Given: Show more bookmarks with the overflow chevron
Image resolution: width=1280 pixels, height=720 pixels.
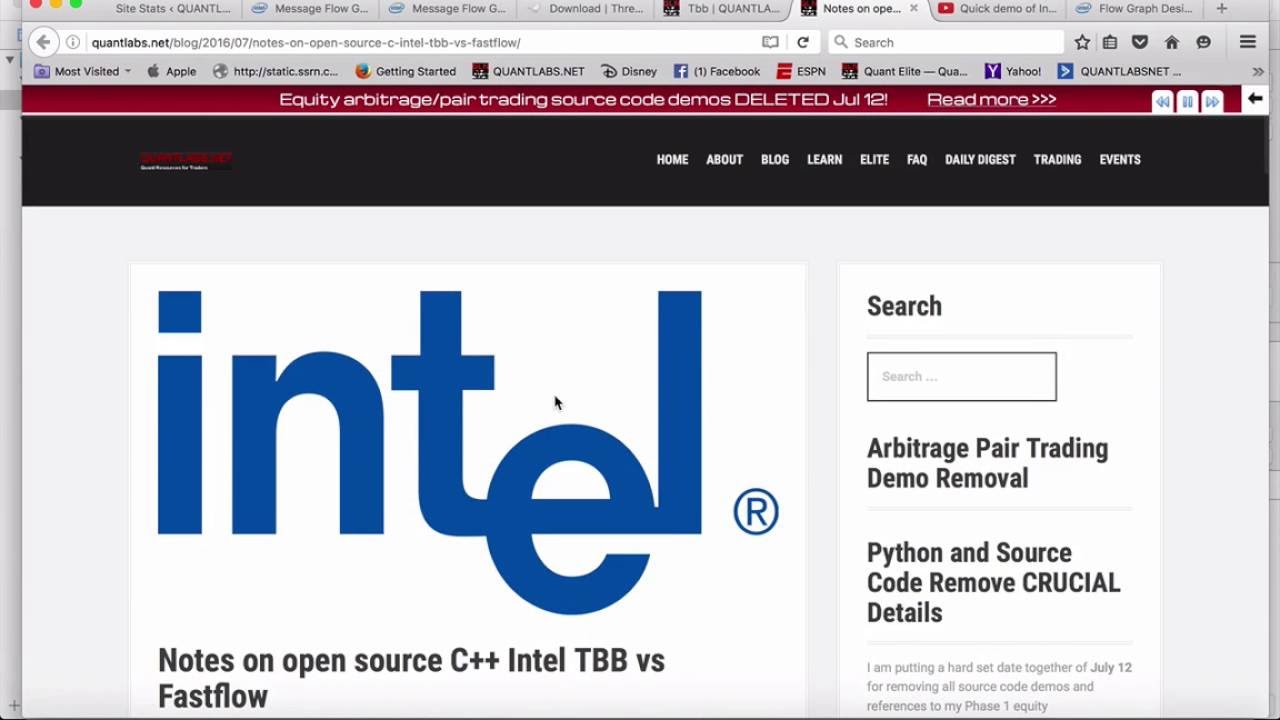Looking at the screenshot, I should [1258, 71].
